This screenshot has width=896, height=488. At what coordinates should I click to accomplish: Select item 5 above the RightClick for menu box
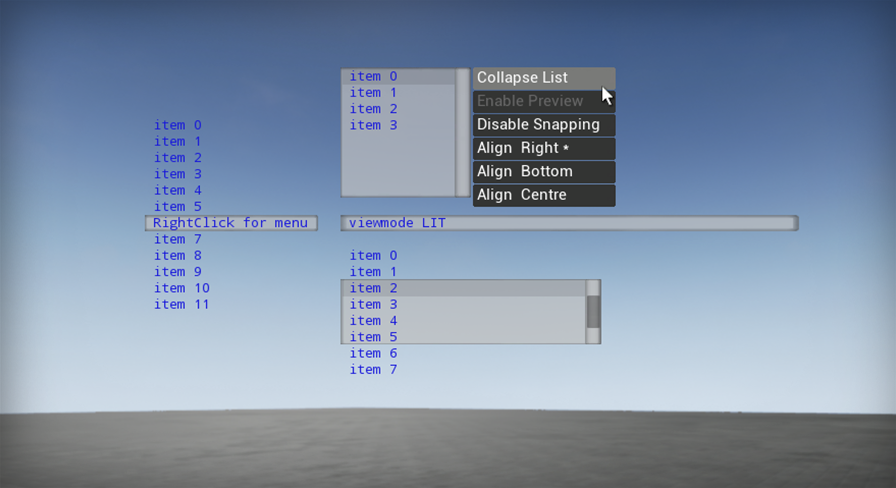[x=177, y=207]
